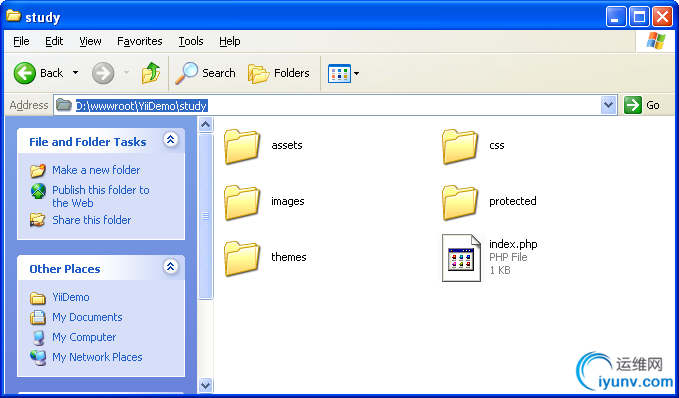Open the My Computer link
The width and height of the screenshot is (679, 398).
[84, 337]
